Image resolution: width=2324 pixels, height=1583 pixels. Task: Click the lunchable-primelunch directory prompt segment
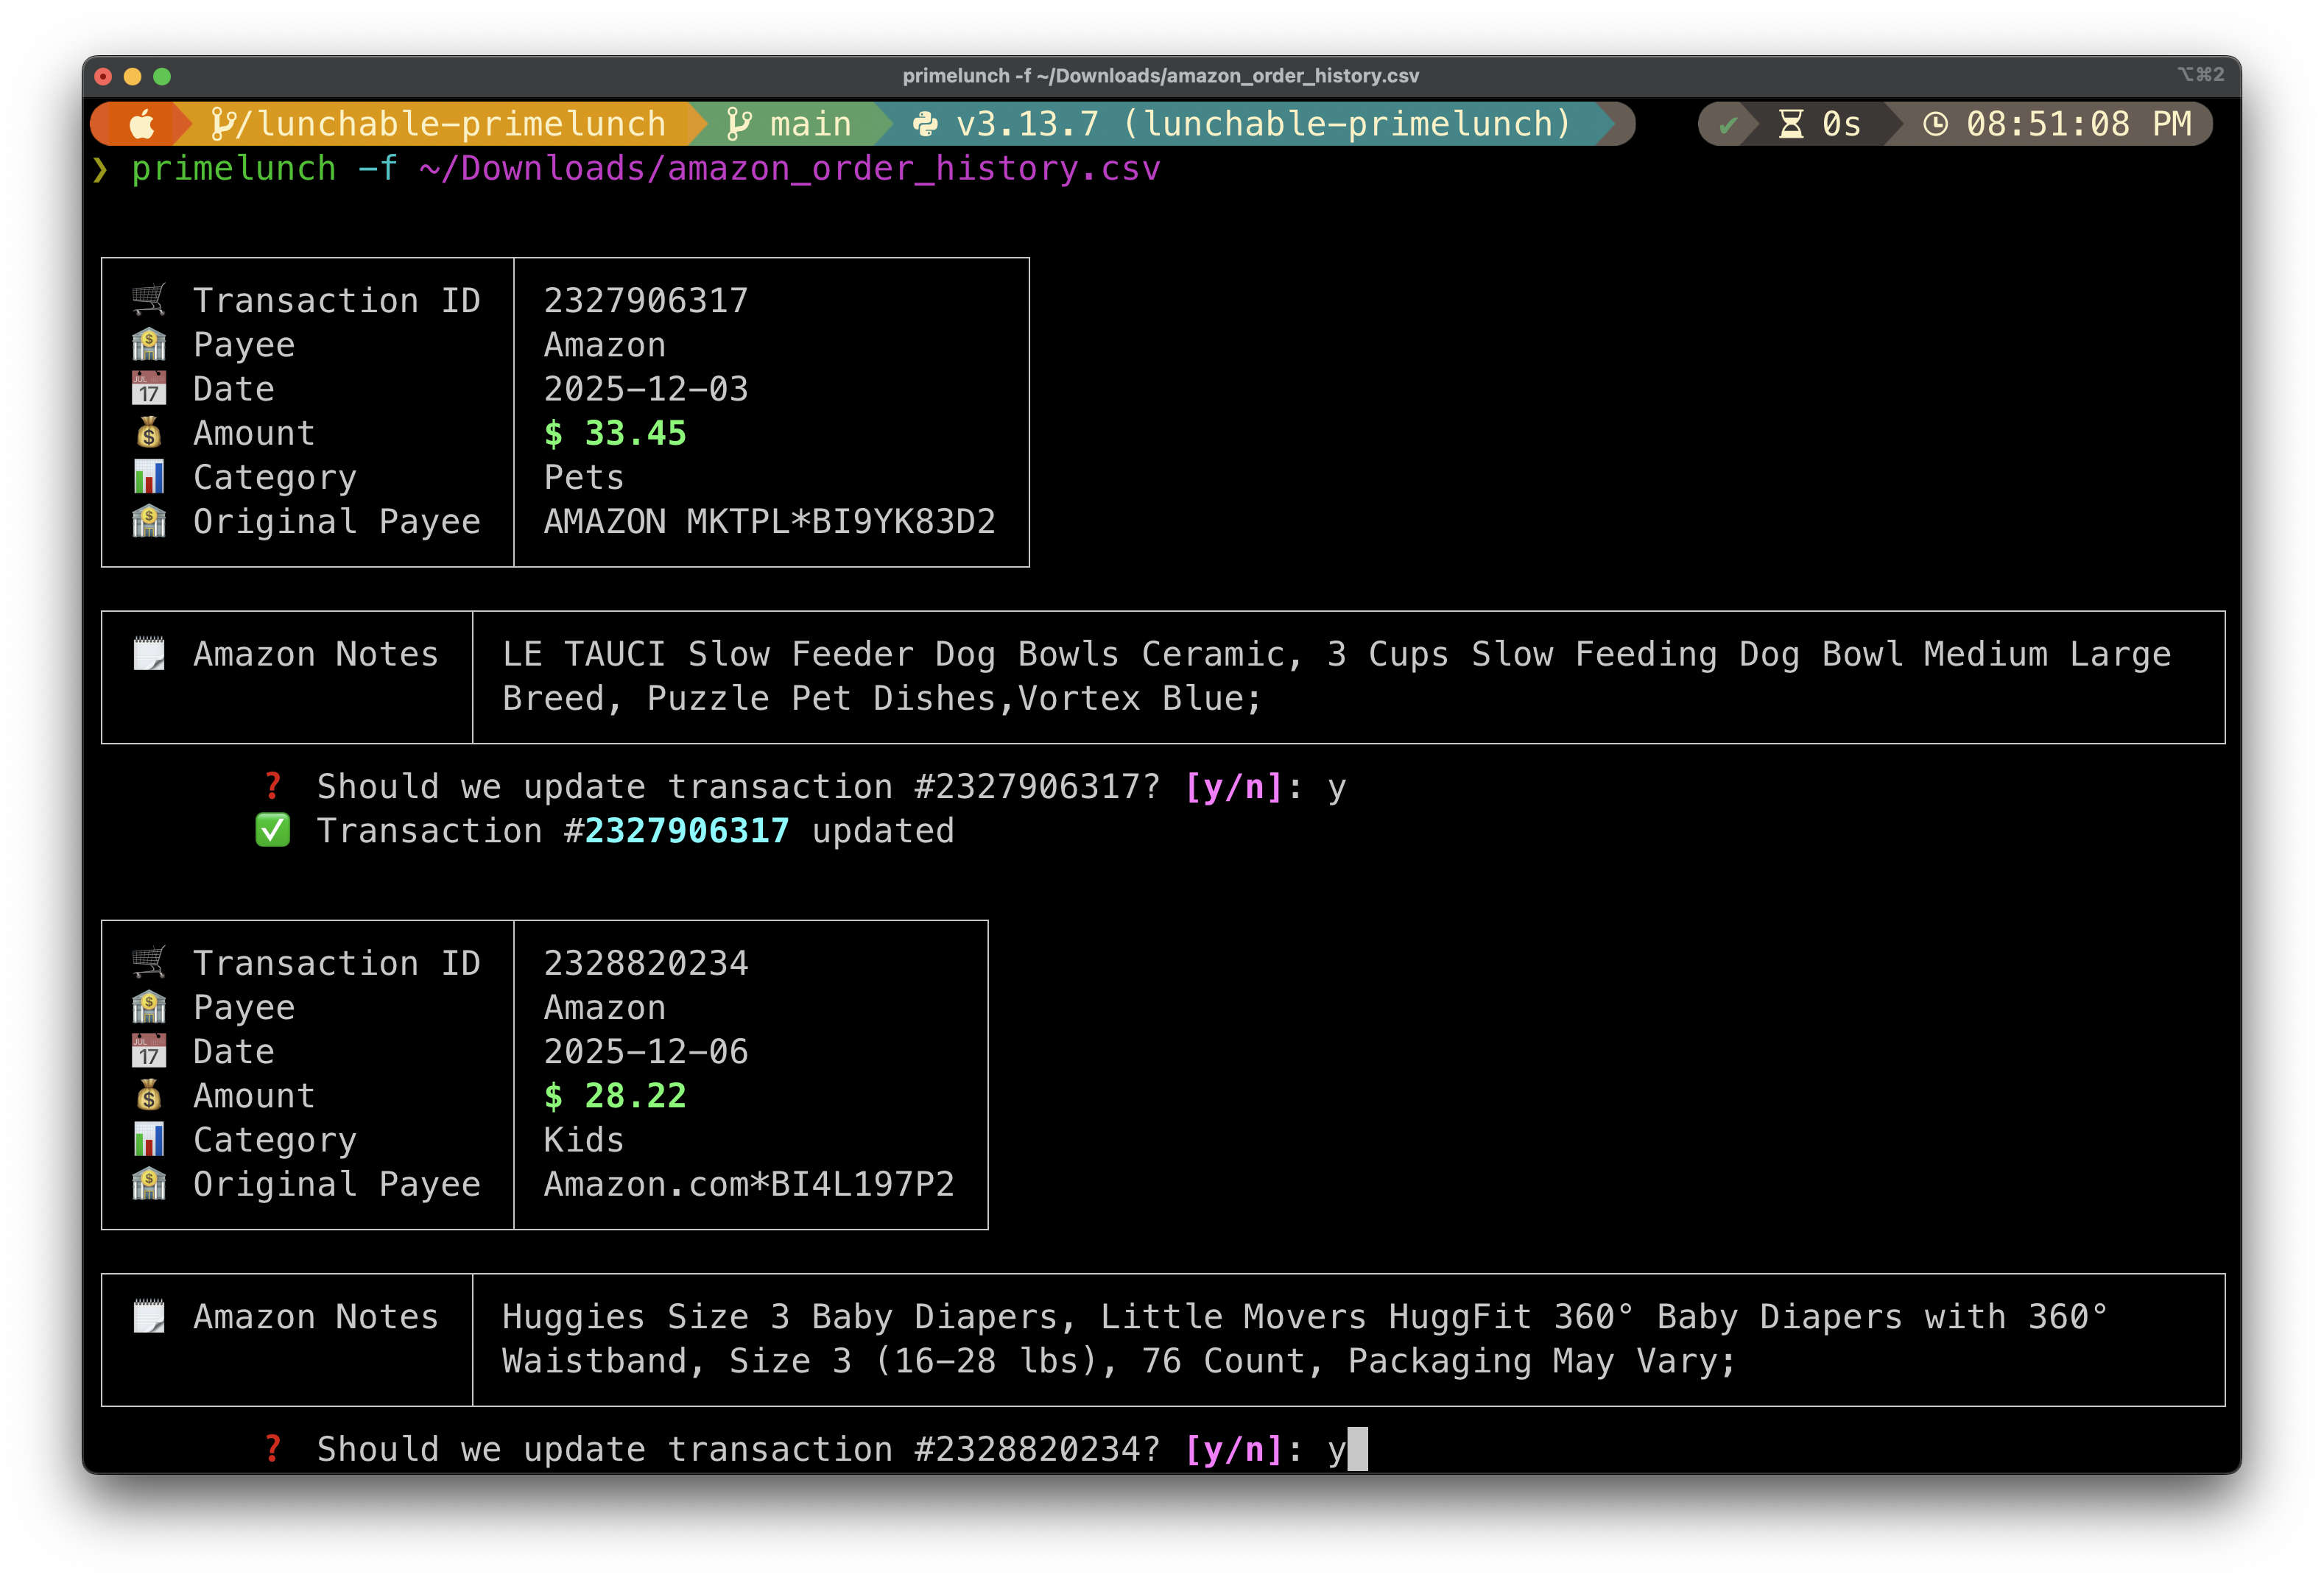[x=440, y=124]
